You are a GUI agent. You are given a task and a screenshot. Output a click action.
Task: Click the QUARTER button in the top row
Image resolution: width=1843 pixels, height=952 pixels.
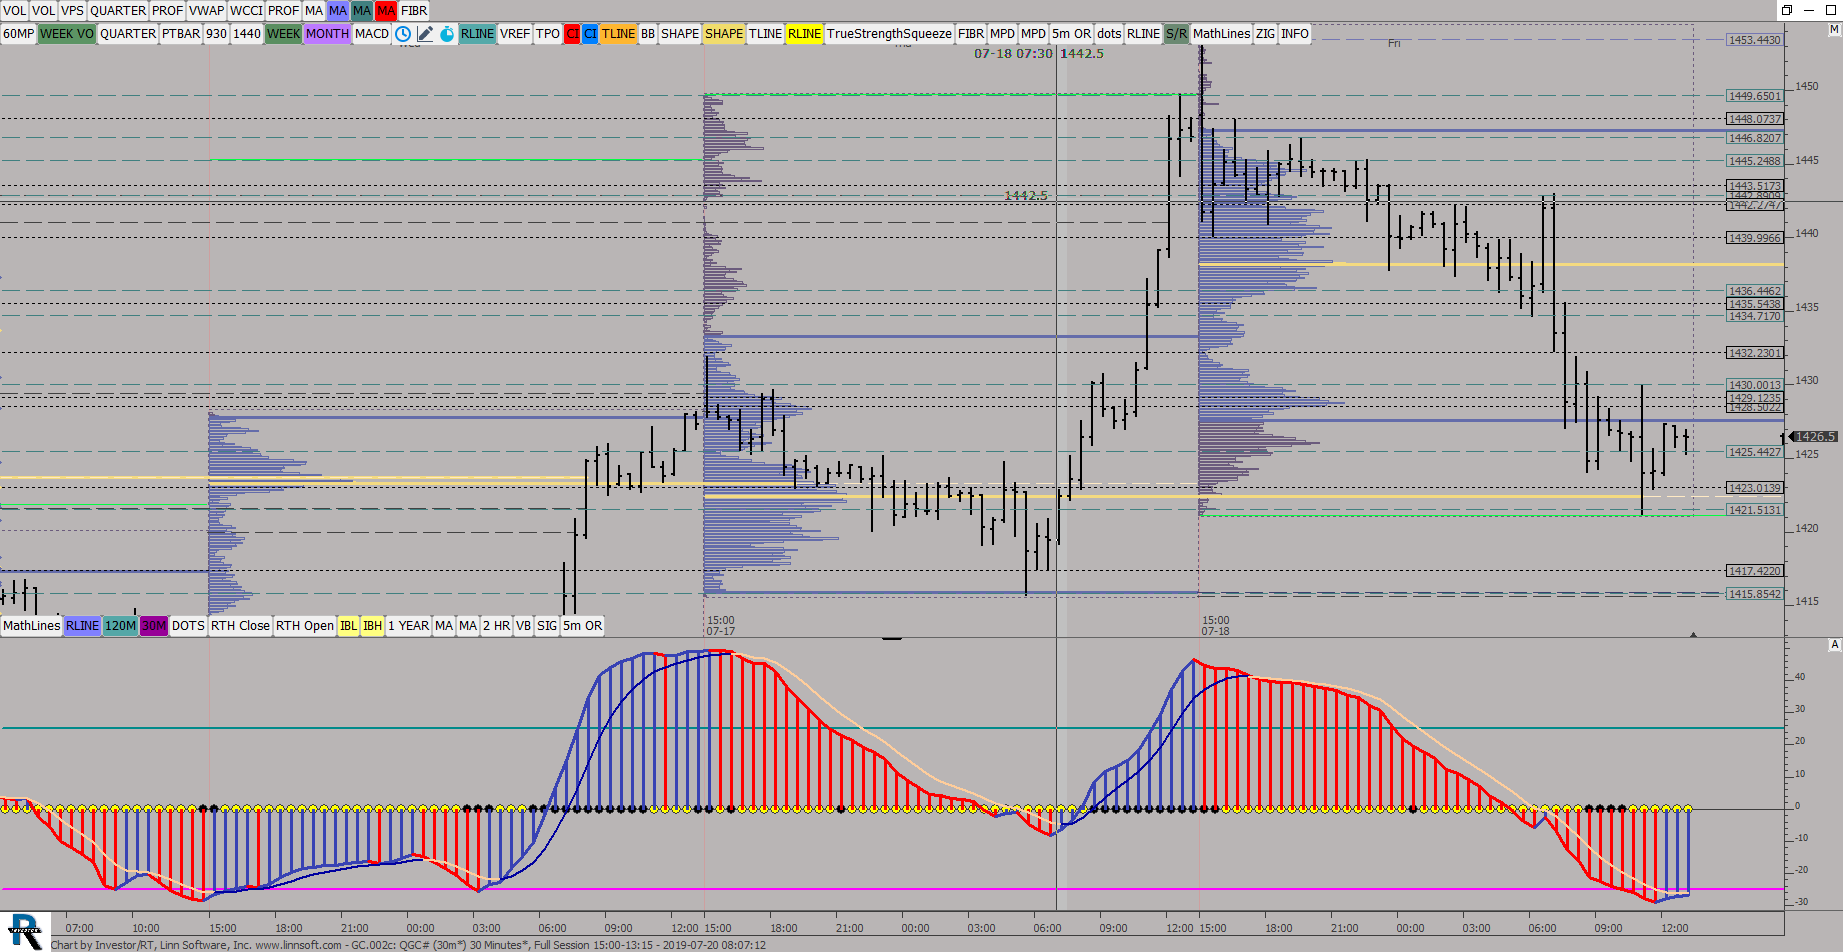[118, 11]
